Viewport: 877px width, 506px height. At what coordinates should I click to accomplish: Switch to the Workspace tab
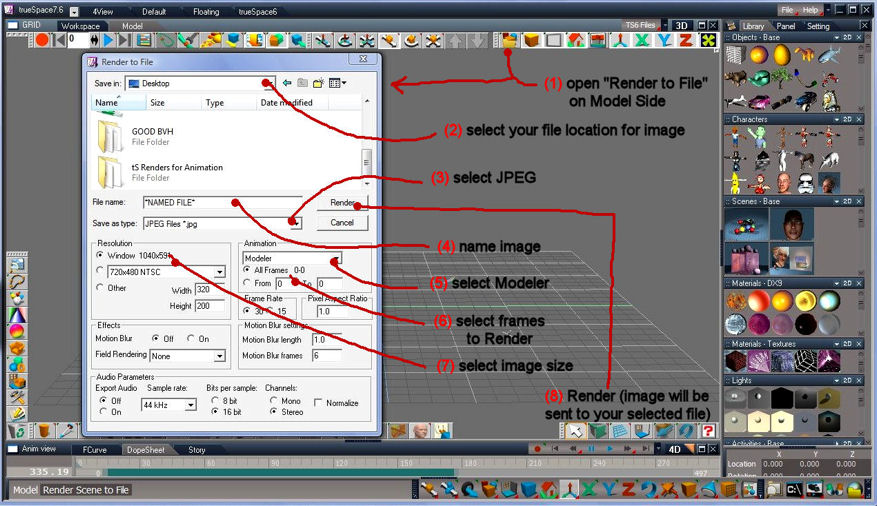[x=80, y=26]
